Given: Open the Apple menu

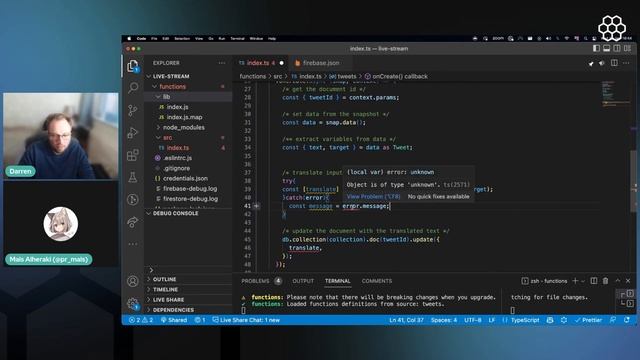Looking at the screenshot, I should pyautogui.click(x=129, y=38).
